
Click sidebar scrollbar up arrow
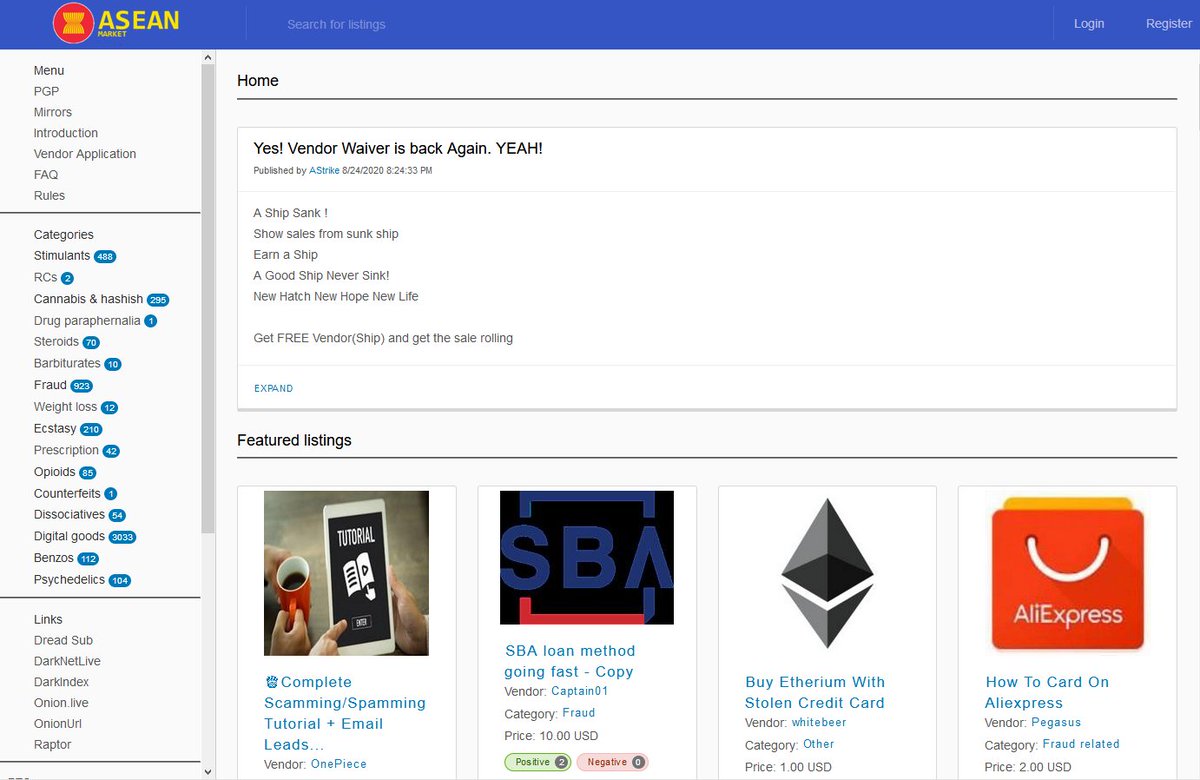[208, 57]
